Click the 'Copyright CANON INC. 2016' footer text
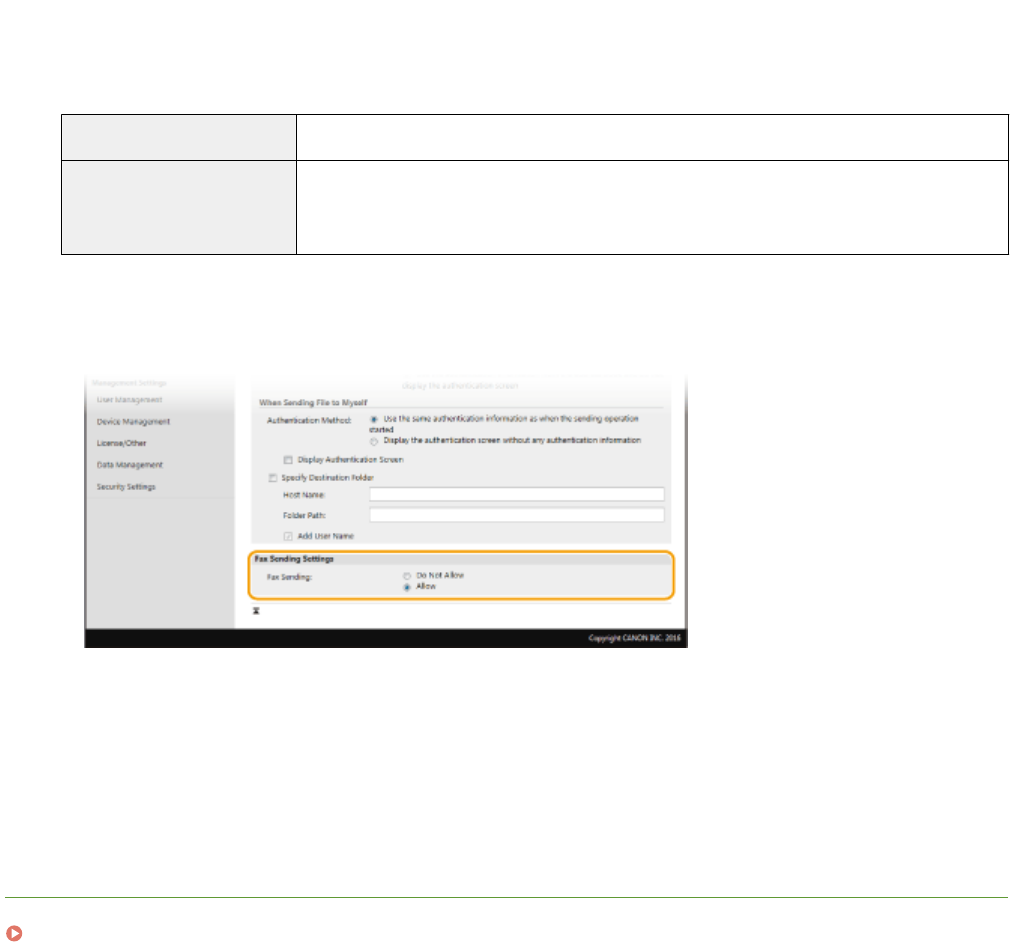The width and height of the screenshot is (1014, 943). pos(634,638)
